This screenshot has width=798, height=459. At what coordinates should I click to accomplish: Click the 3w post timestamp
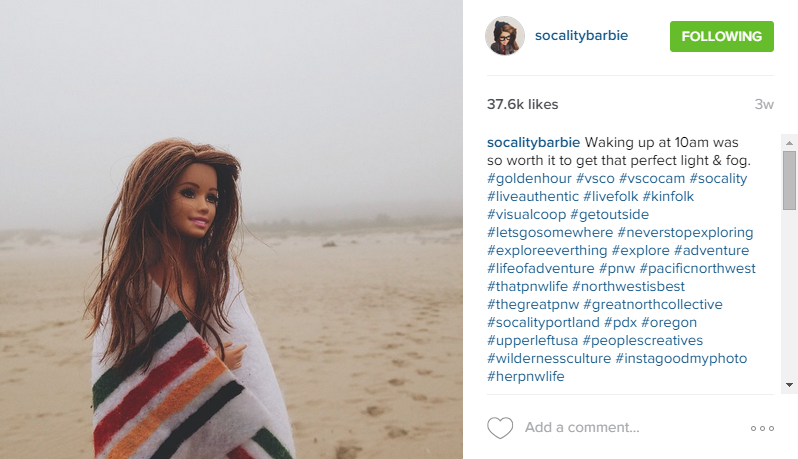(x=764, y=104)
